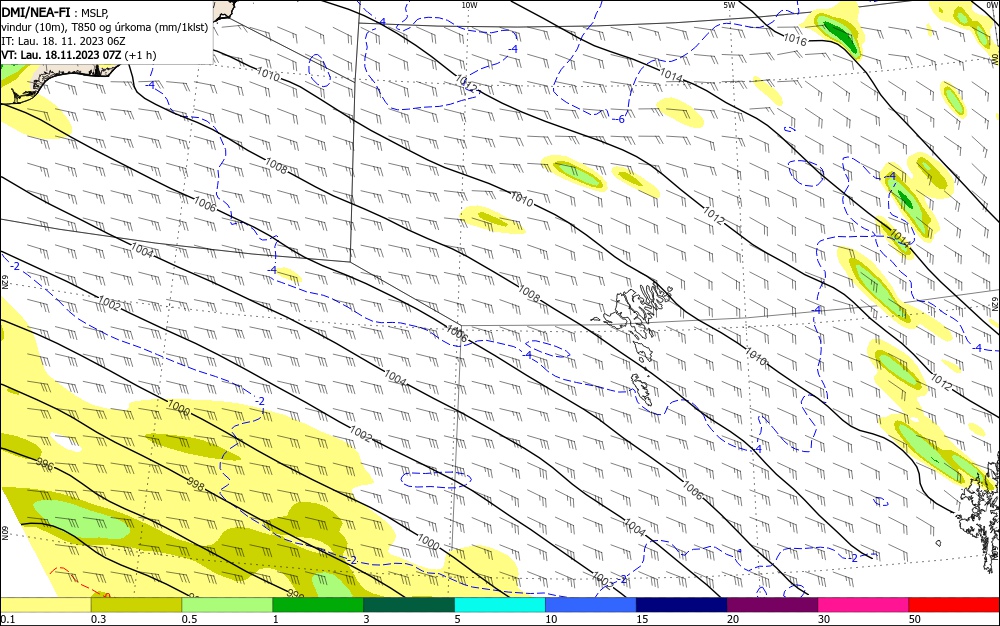The width and height of the screenshot is (1000, 626).
Task: Select the red 50 mm legend swatch
Action: (x=954, y=605)
